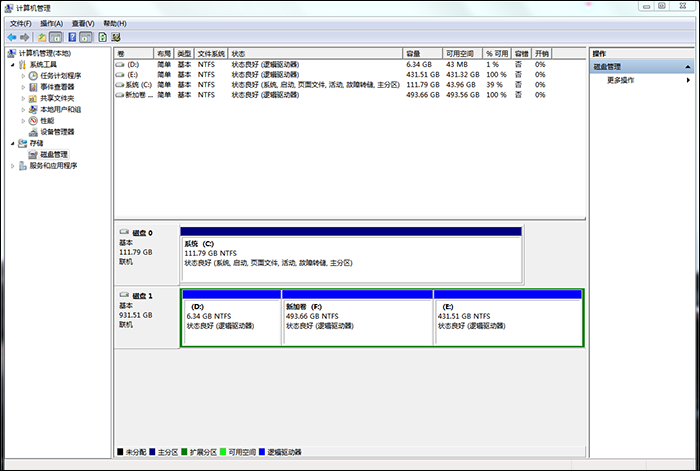This screenshot has width=700, height=471.
Task: Click the Up one level folder icon
Action: [x=42, y=37]
